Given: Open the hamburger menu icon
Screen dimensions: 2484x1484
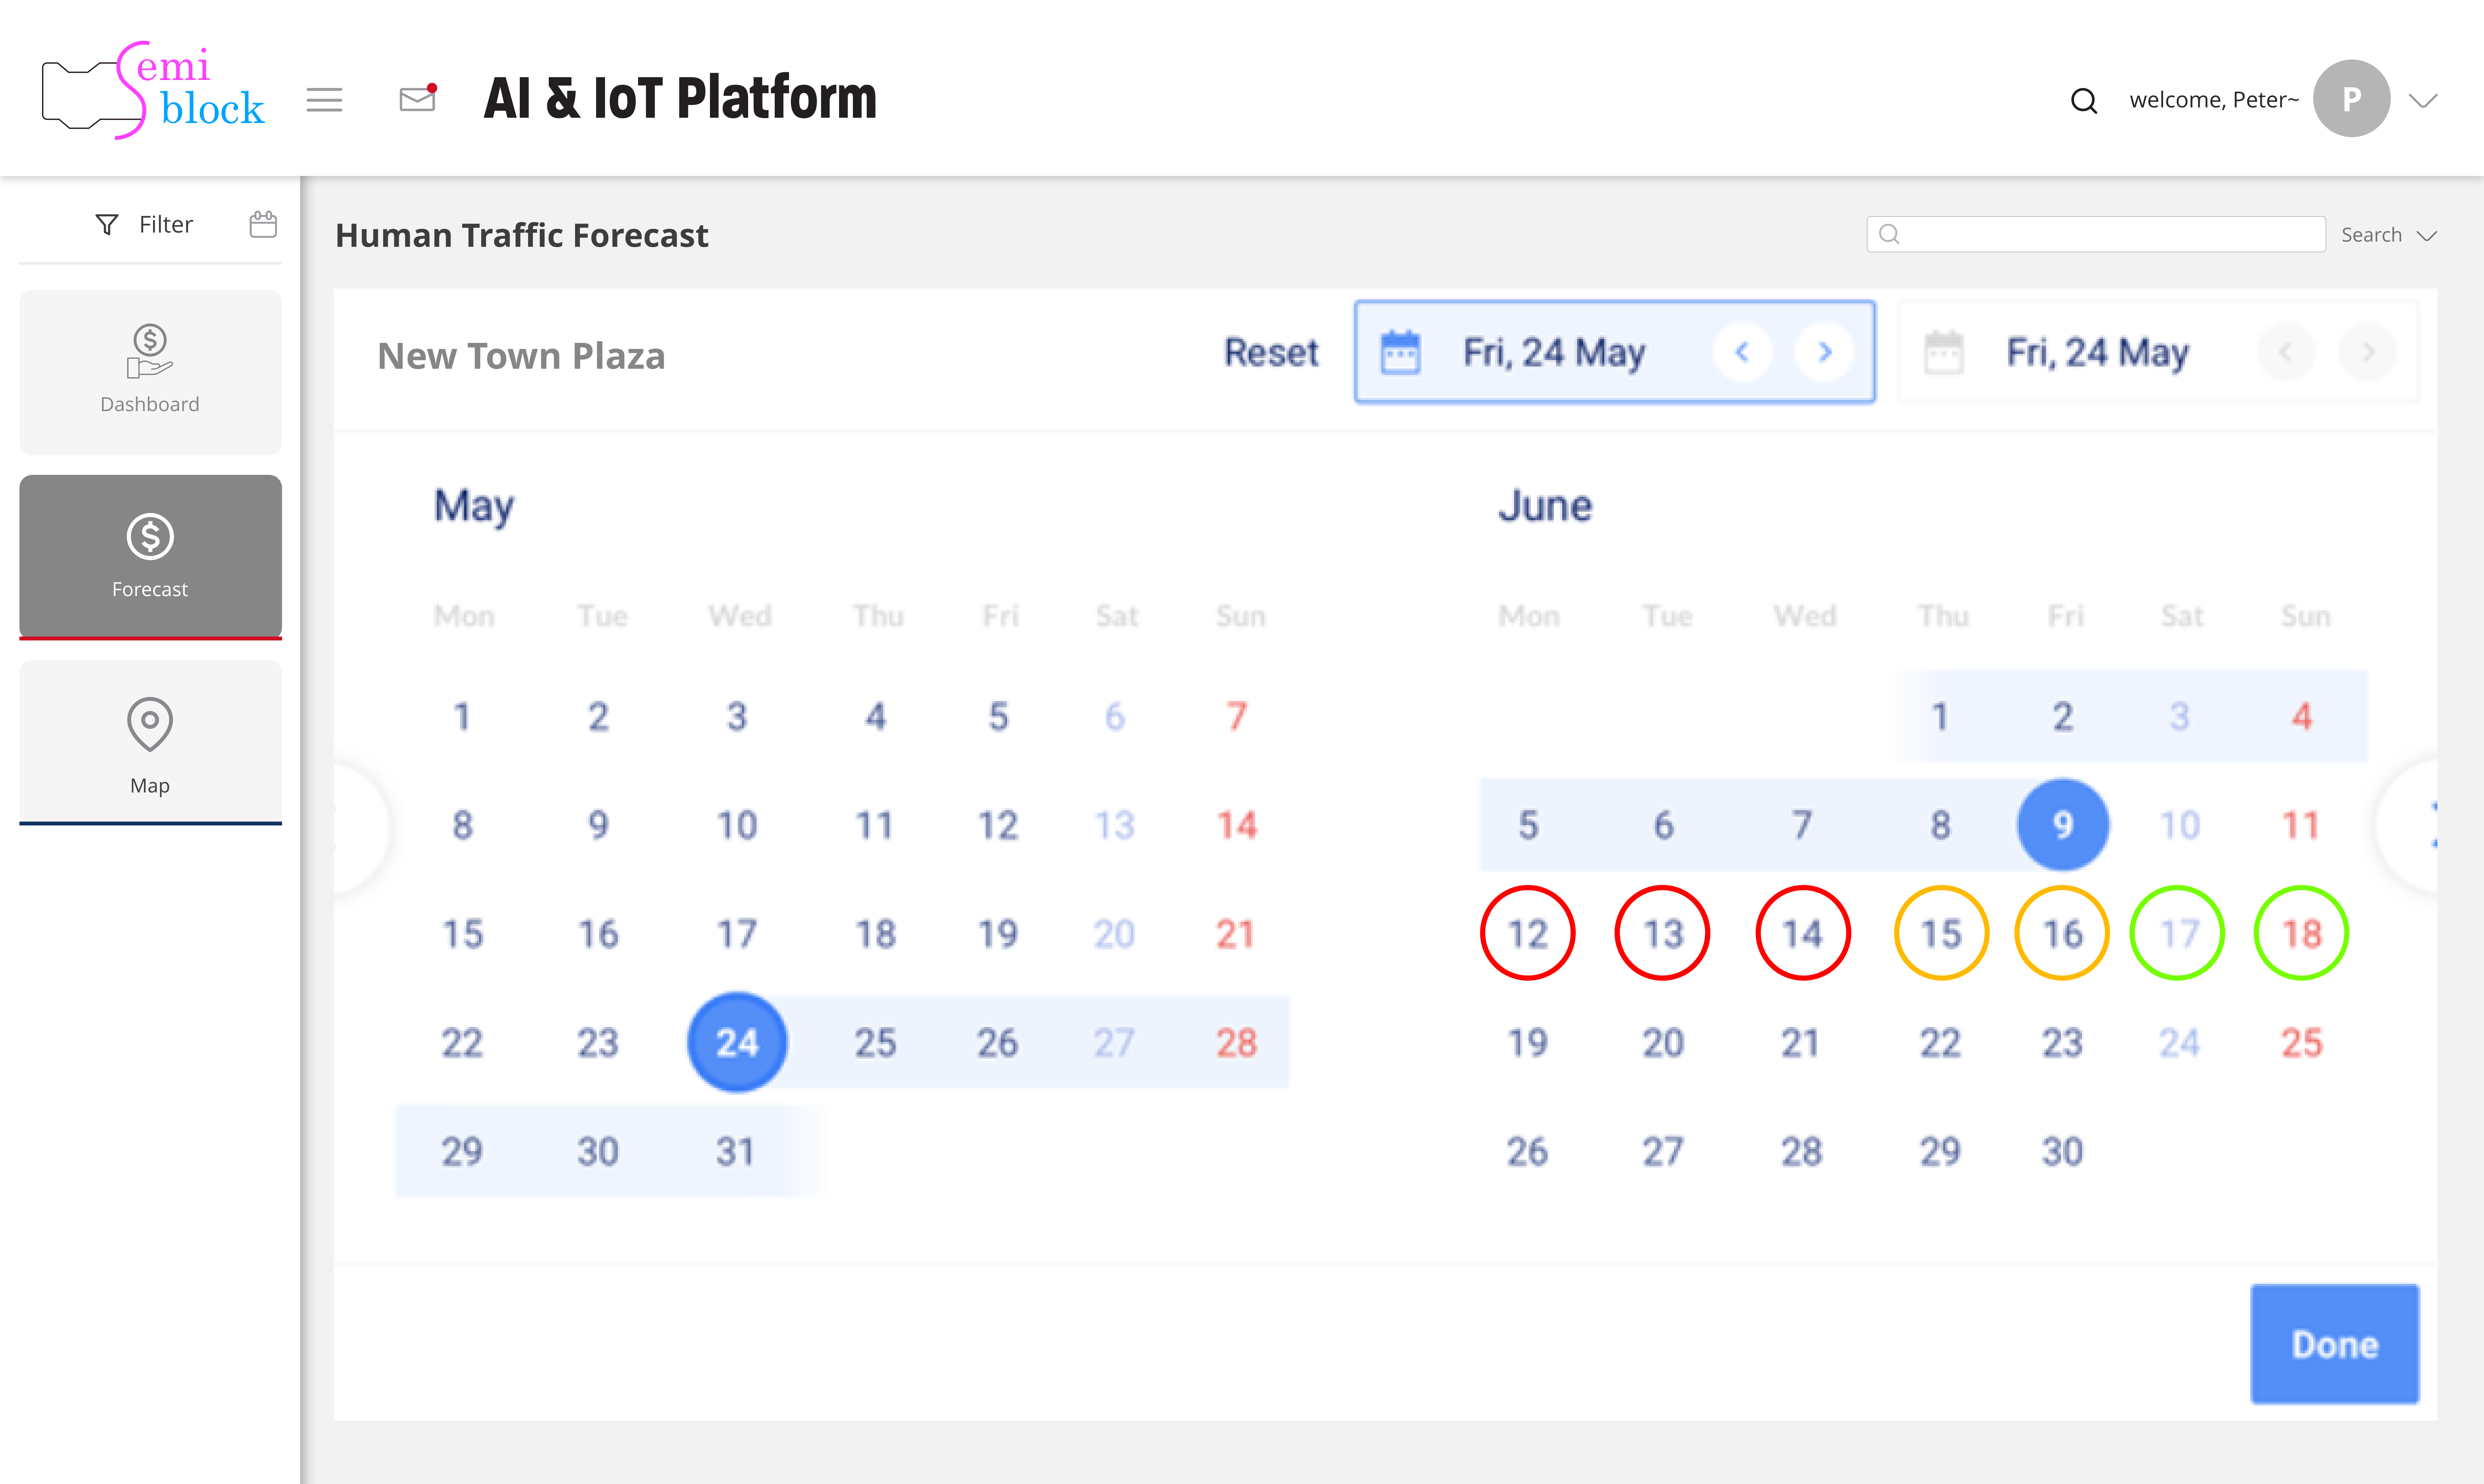Looking at the screenshot, I should [324, 100].
